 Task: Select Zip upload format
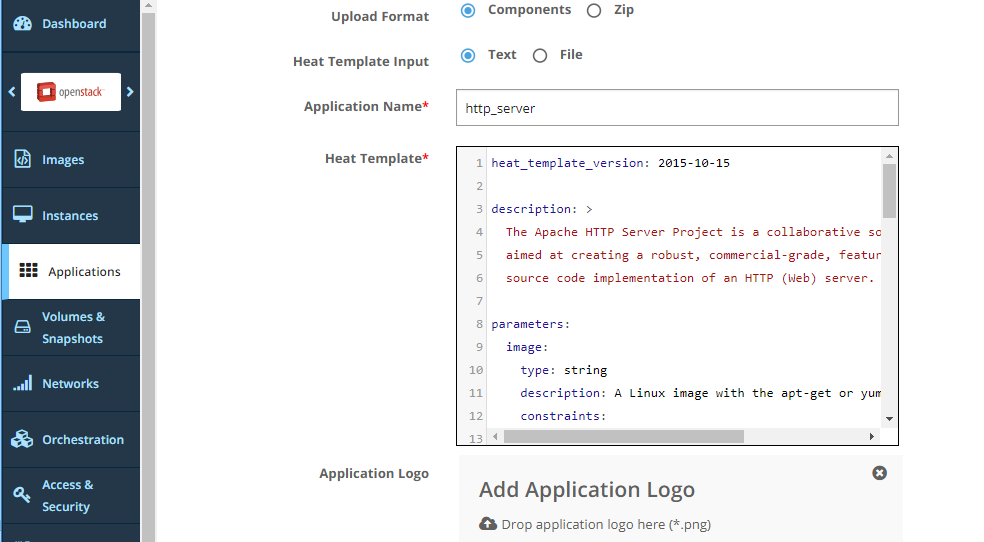tap(594, 11)
